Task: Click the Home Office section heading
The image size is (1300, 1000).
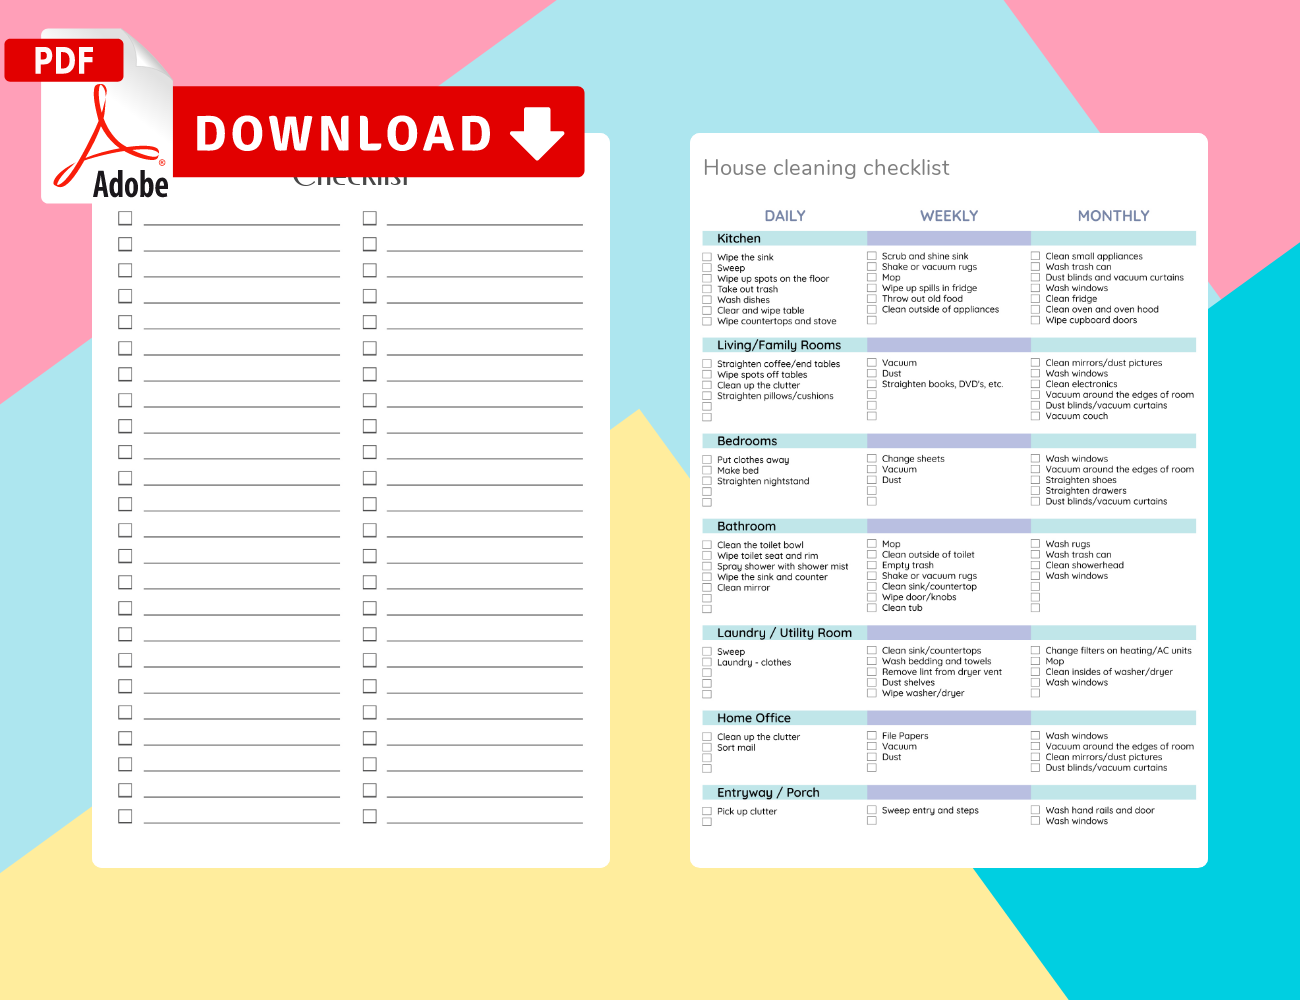Action: pos(754,718)
